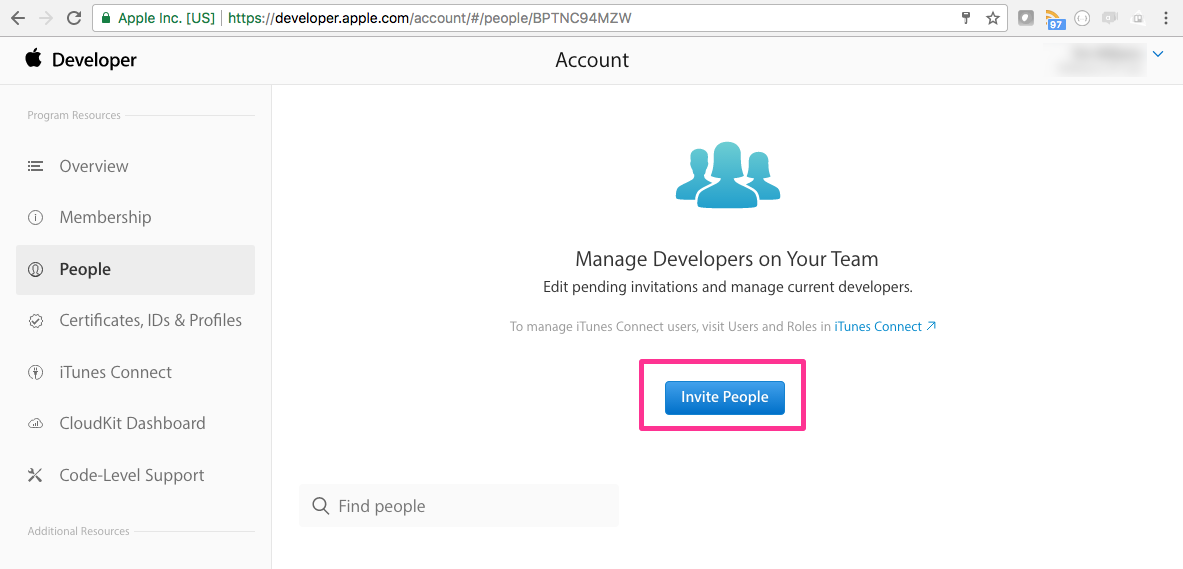Click the Invite People button
Image resolution: width=1183 pixels, height=569 pixels.
[724, 397]
